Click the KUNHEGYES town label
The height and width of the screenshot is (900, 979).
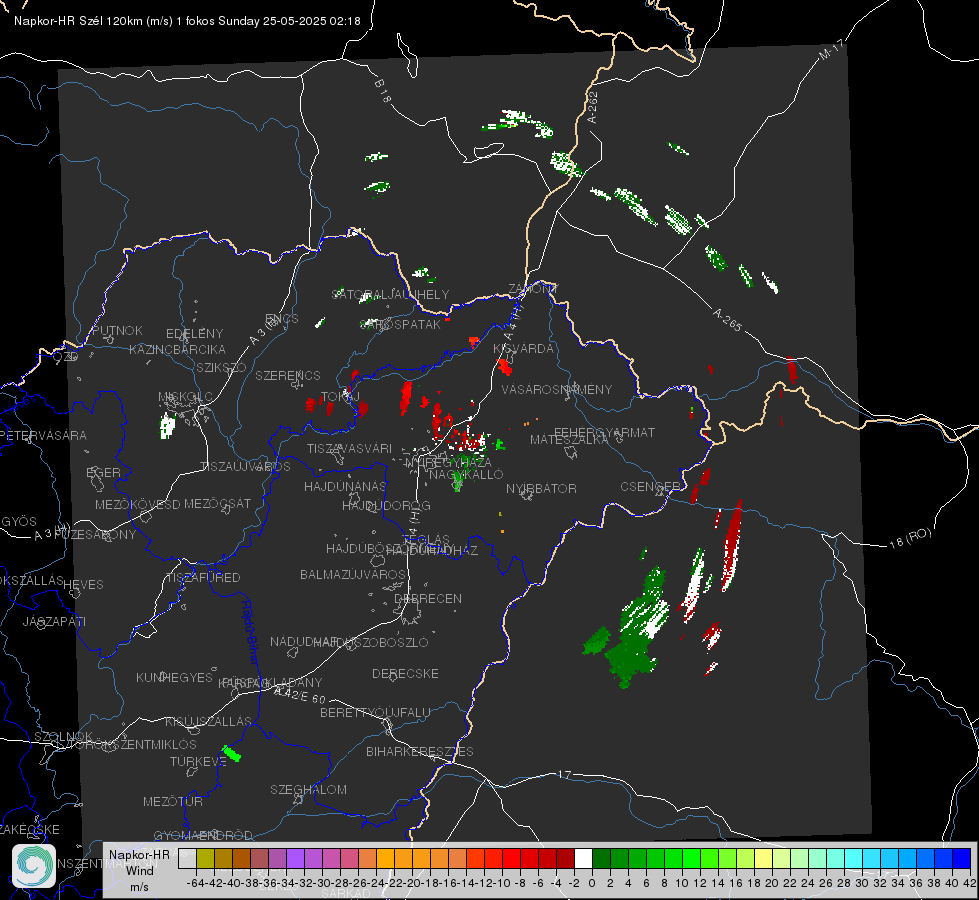click(174, 677)
